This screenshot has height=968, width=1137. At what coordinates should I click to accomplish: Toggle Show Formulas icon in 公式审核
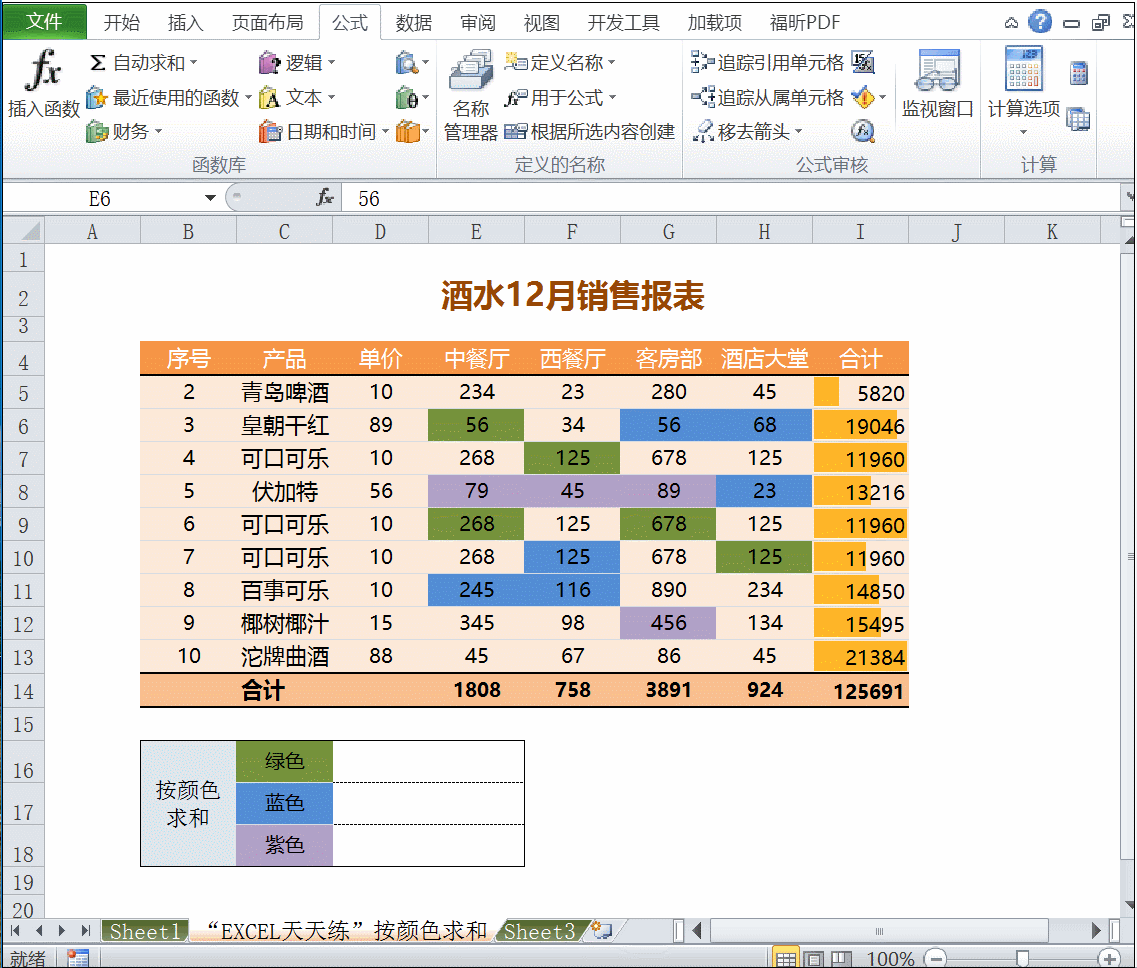tap(863, 62)
